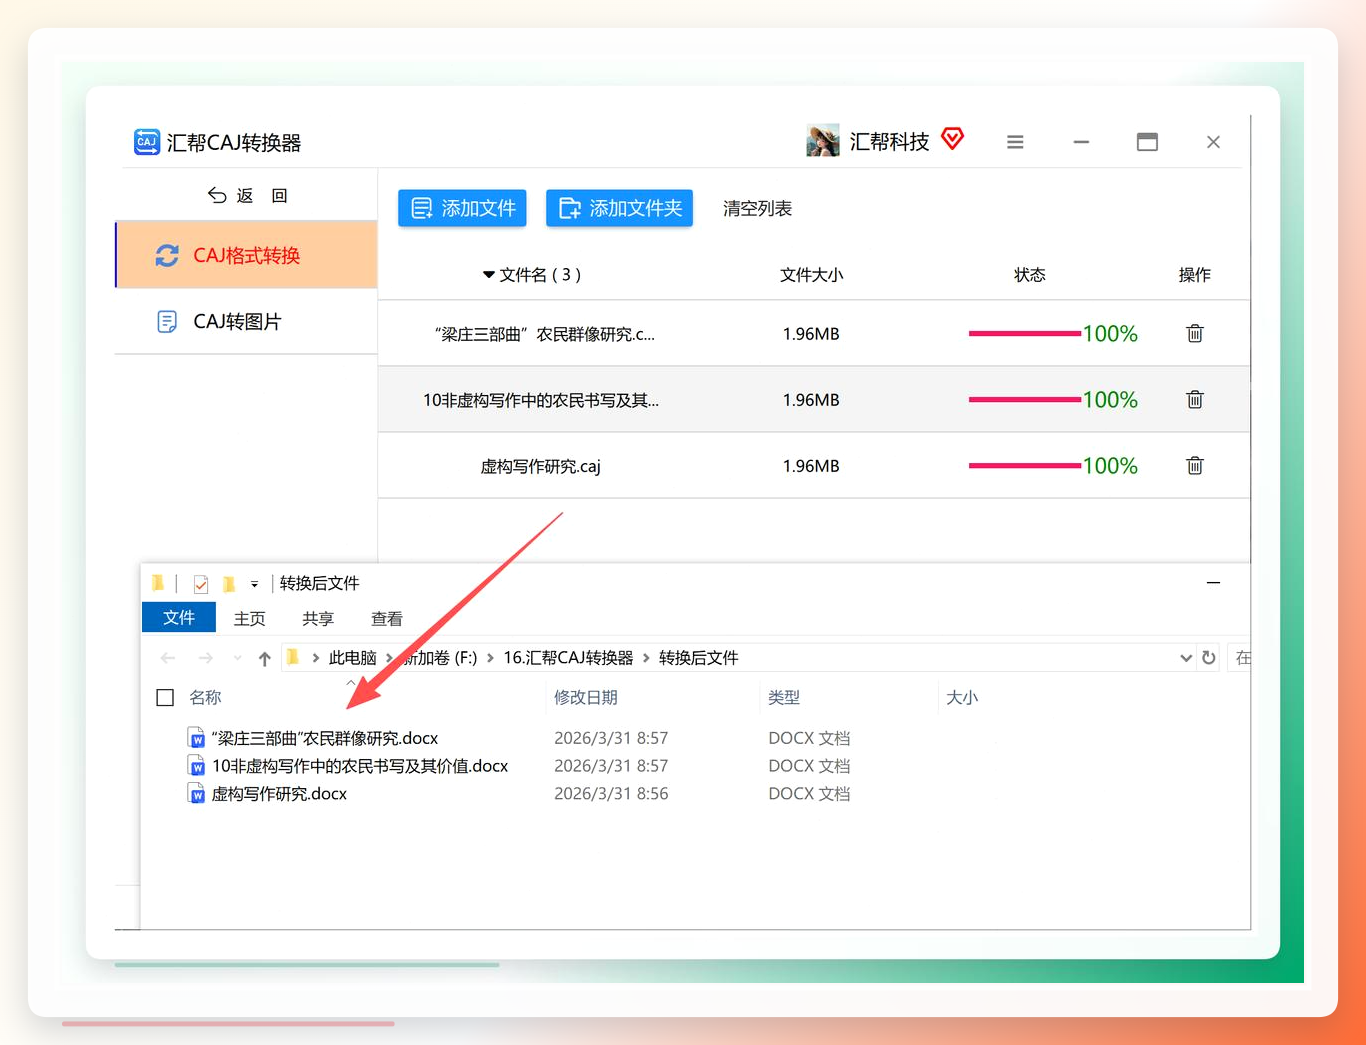This screenshot has width=1366, height=1045.
Task: Click the Explorer search box
Action: point(1239,657)
